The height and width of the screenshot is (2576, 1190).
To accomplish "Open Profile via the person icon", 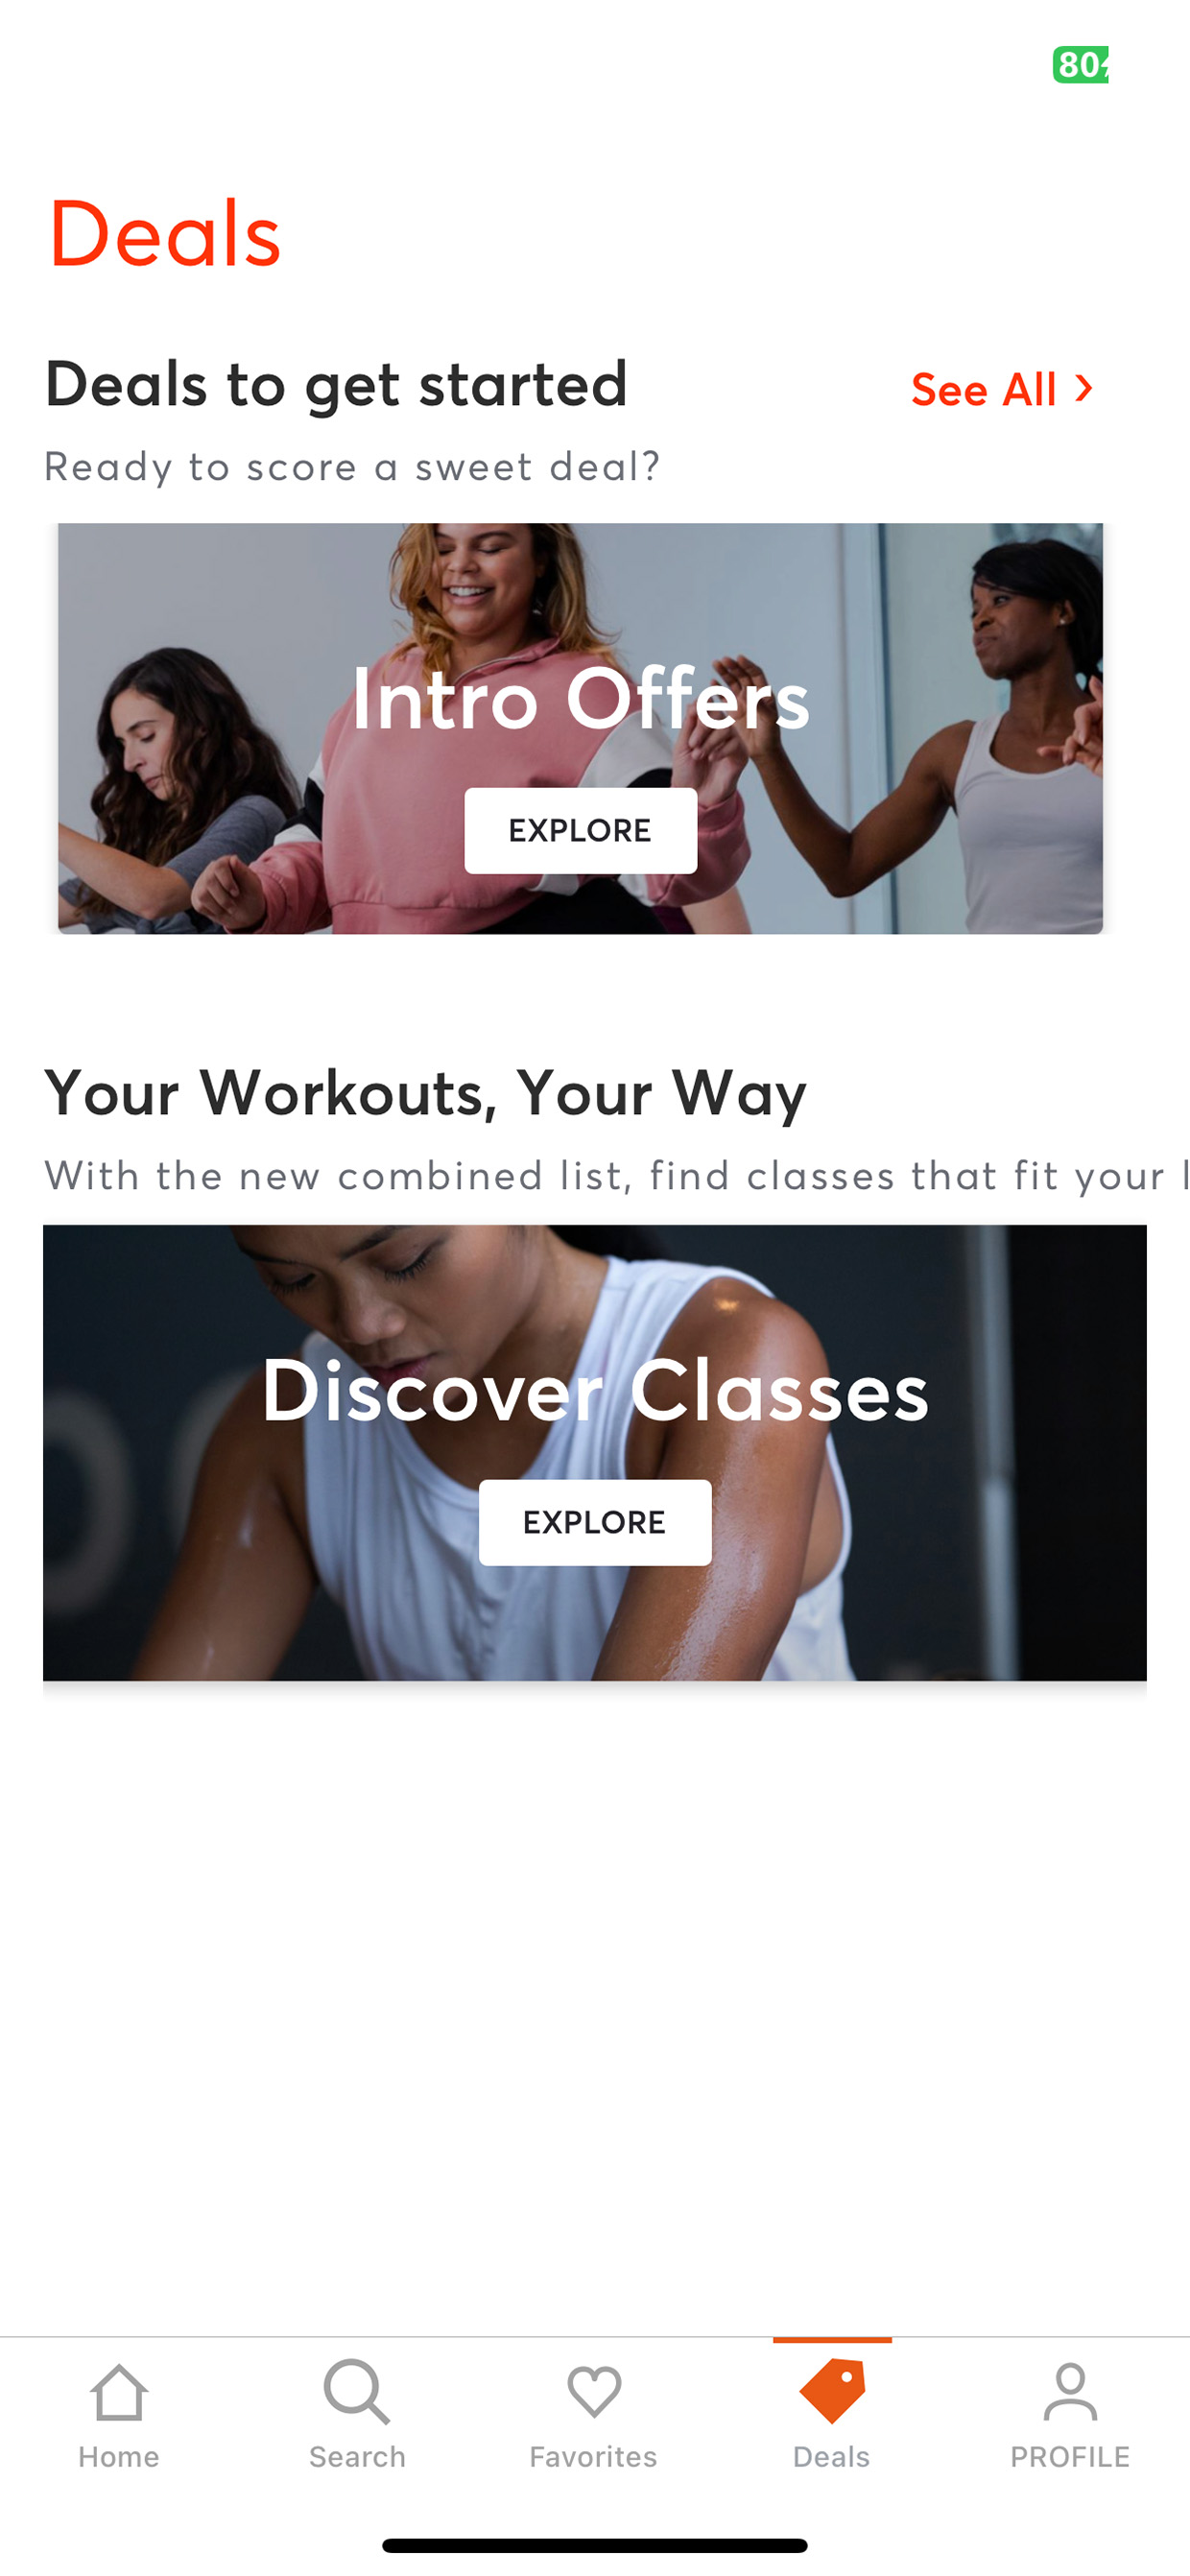I will (1070, 2392).
